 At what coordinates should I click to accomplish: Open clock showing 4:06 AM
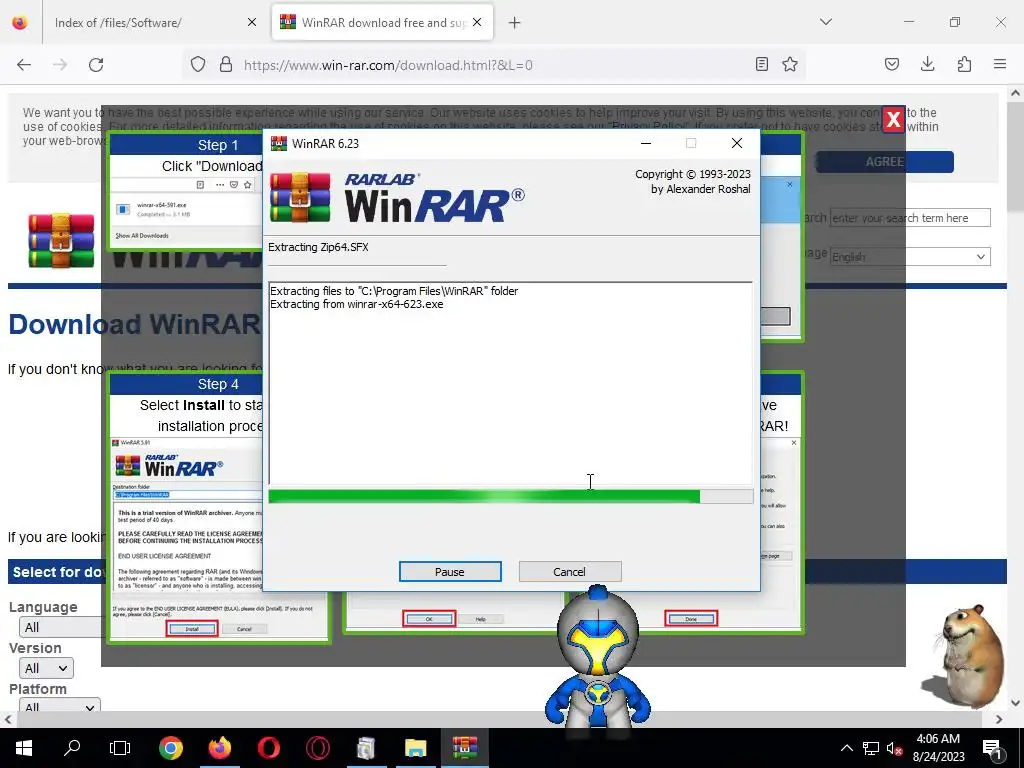click(938, 748)
